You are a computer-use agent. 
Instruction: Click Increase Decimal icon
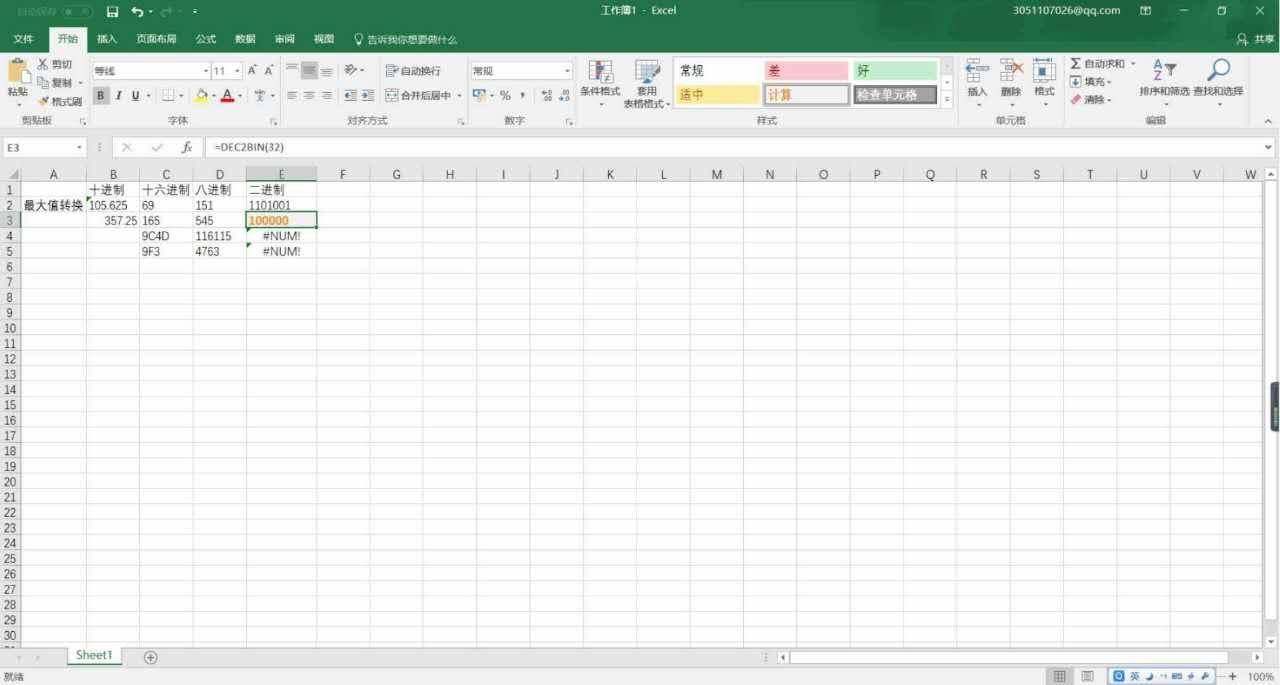tap(547, 96)
